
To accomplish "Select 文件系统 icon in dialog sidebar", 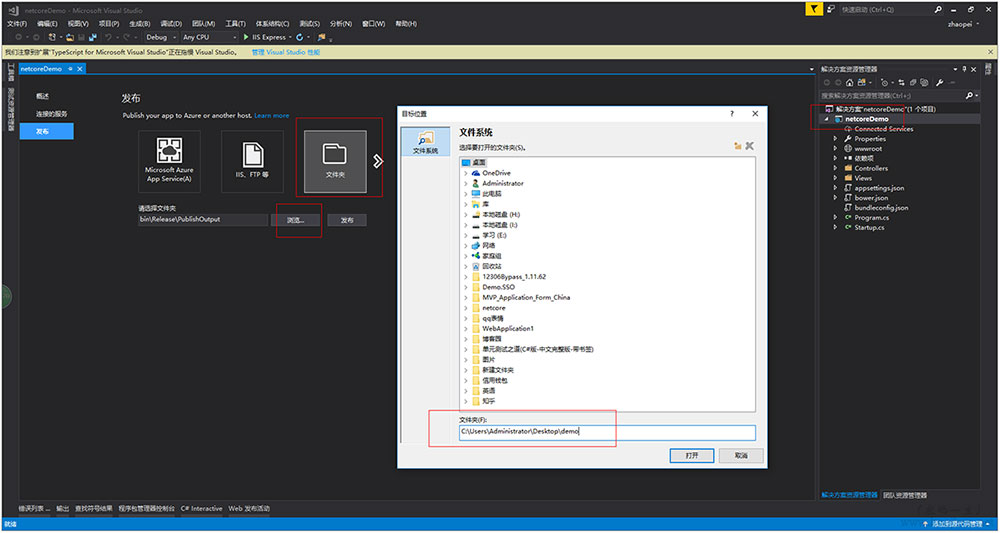I will [x=425, y=142].
